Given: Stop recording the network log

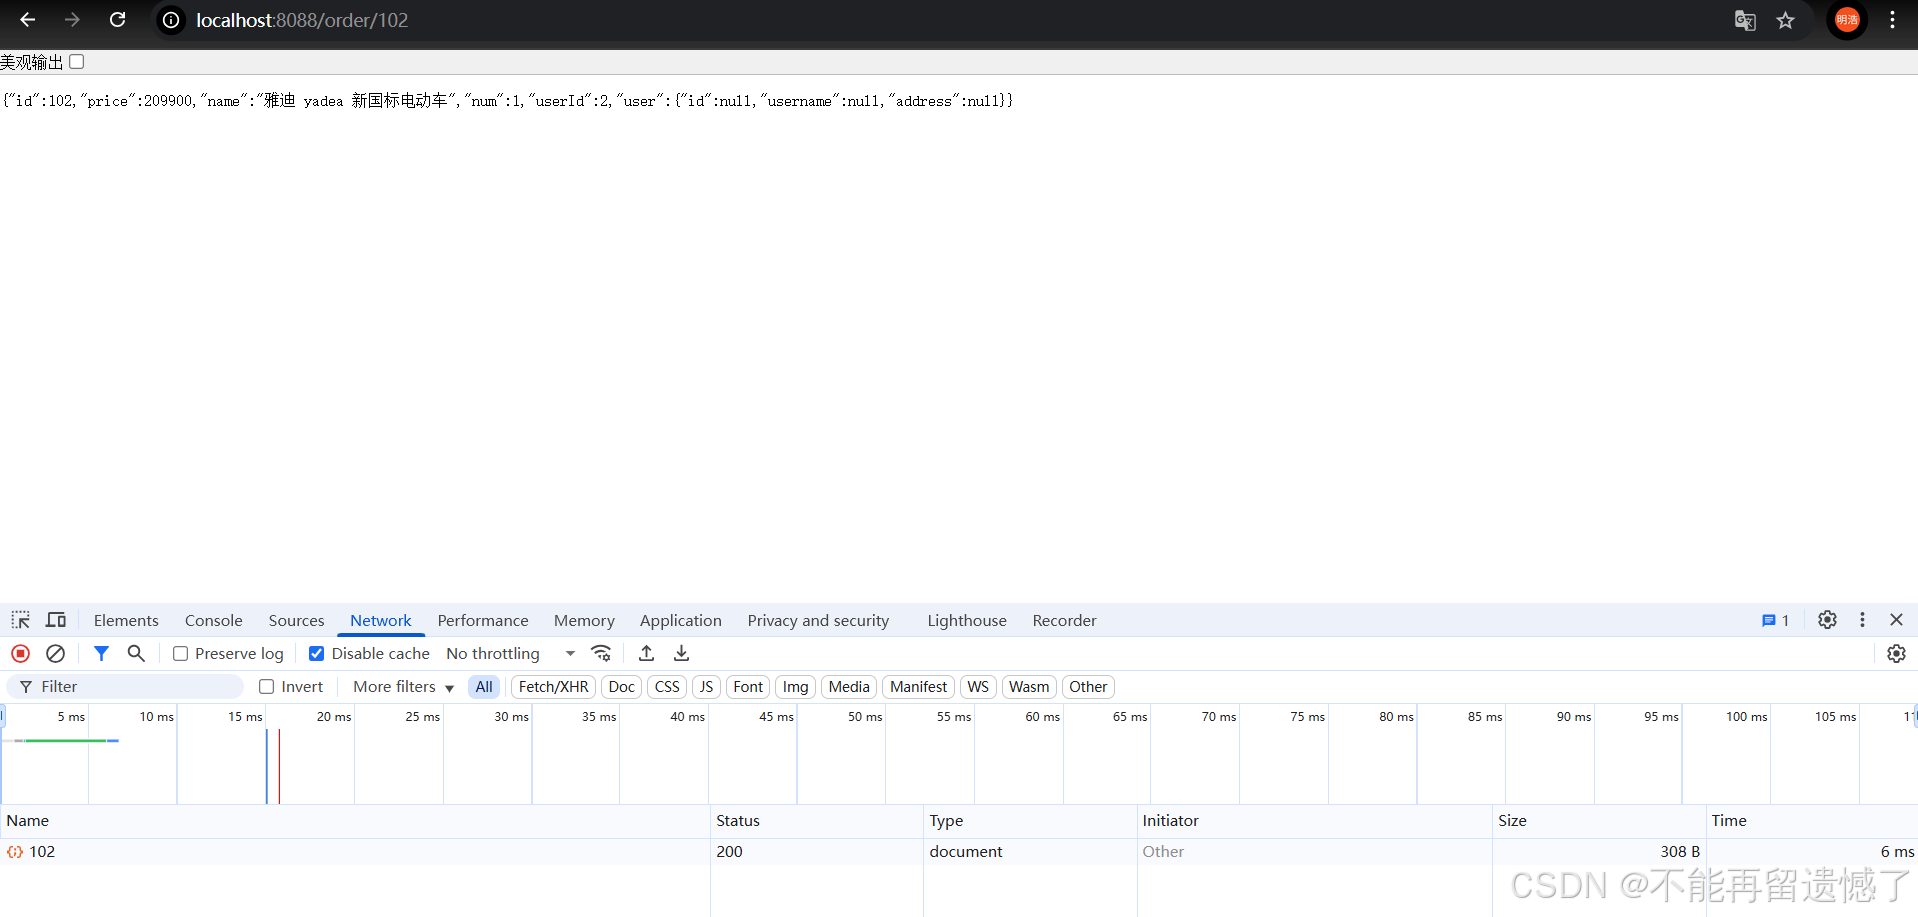Looking at the screenshot, I should point(20,653).
